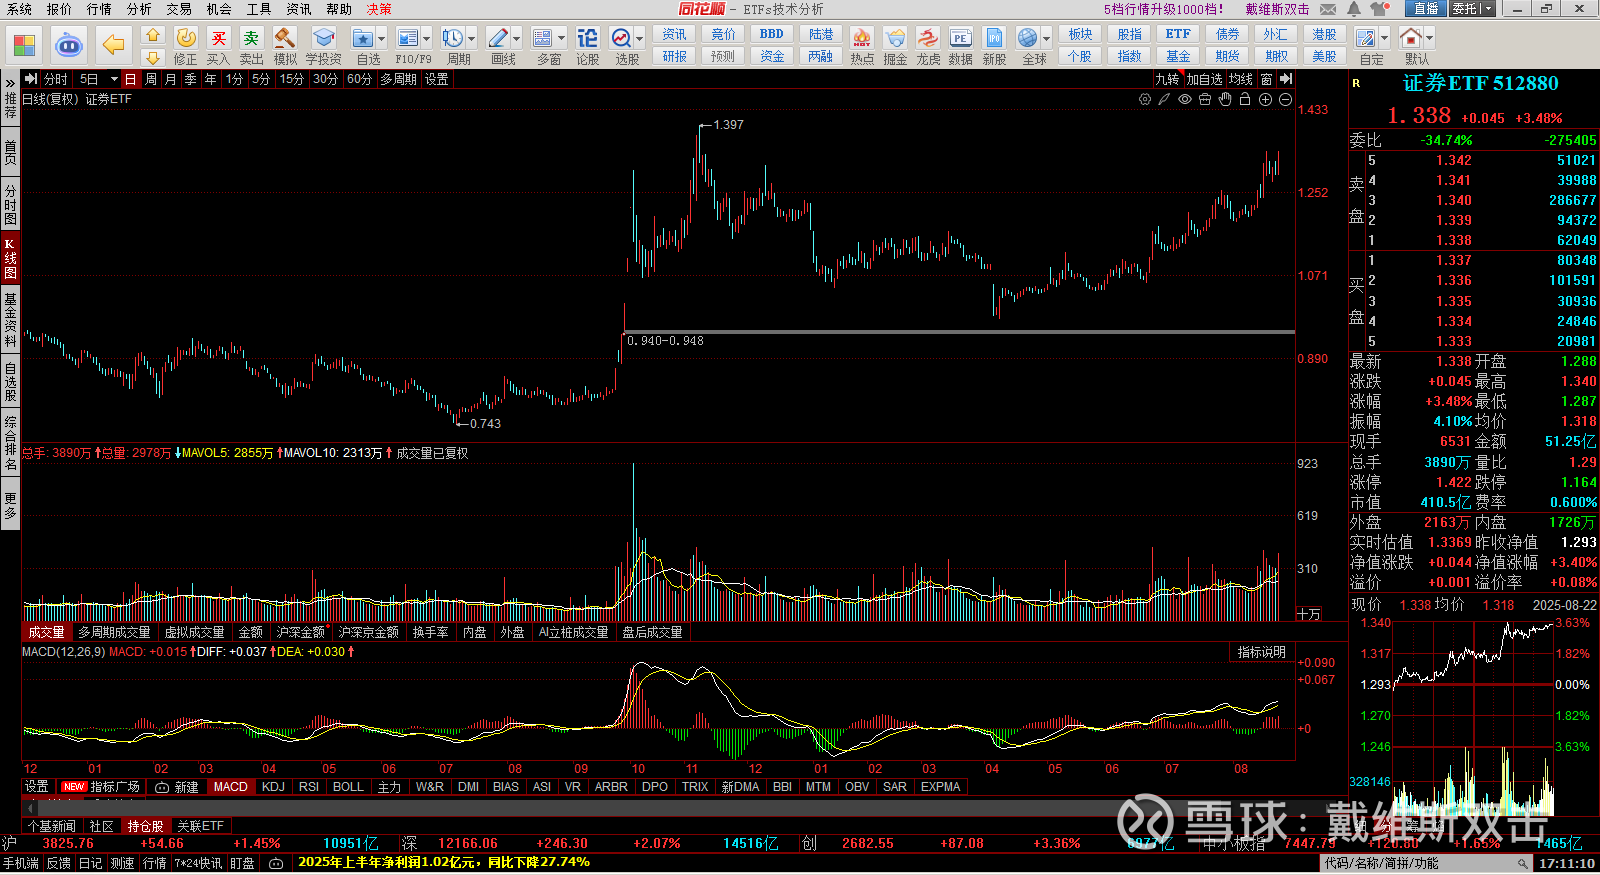Click the 加自选 add to watchlist button

click(1204, 79)
